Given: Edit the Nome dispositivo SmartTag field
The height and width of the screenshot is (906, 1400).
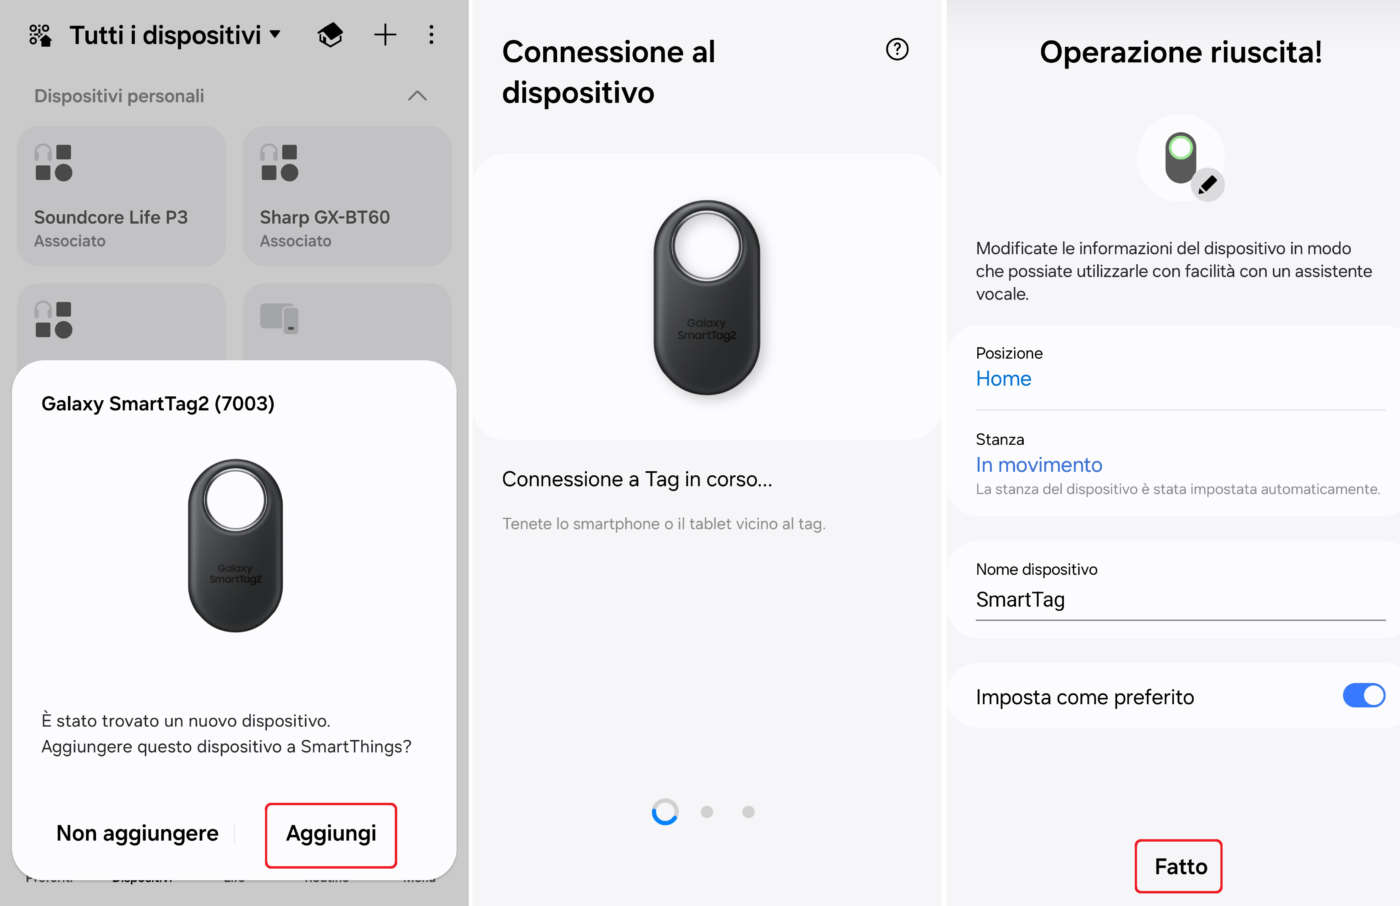Looking at the screenshot, I should (x=1179, y=600).
